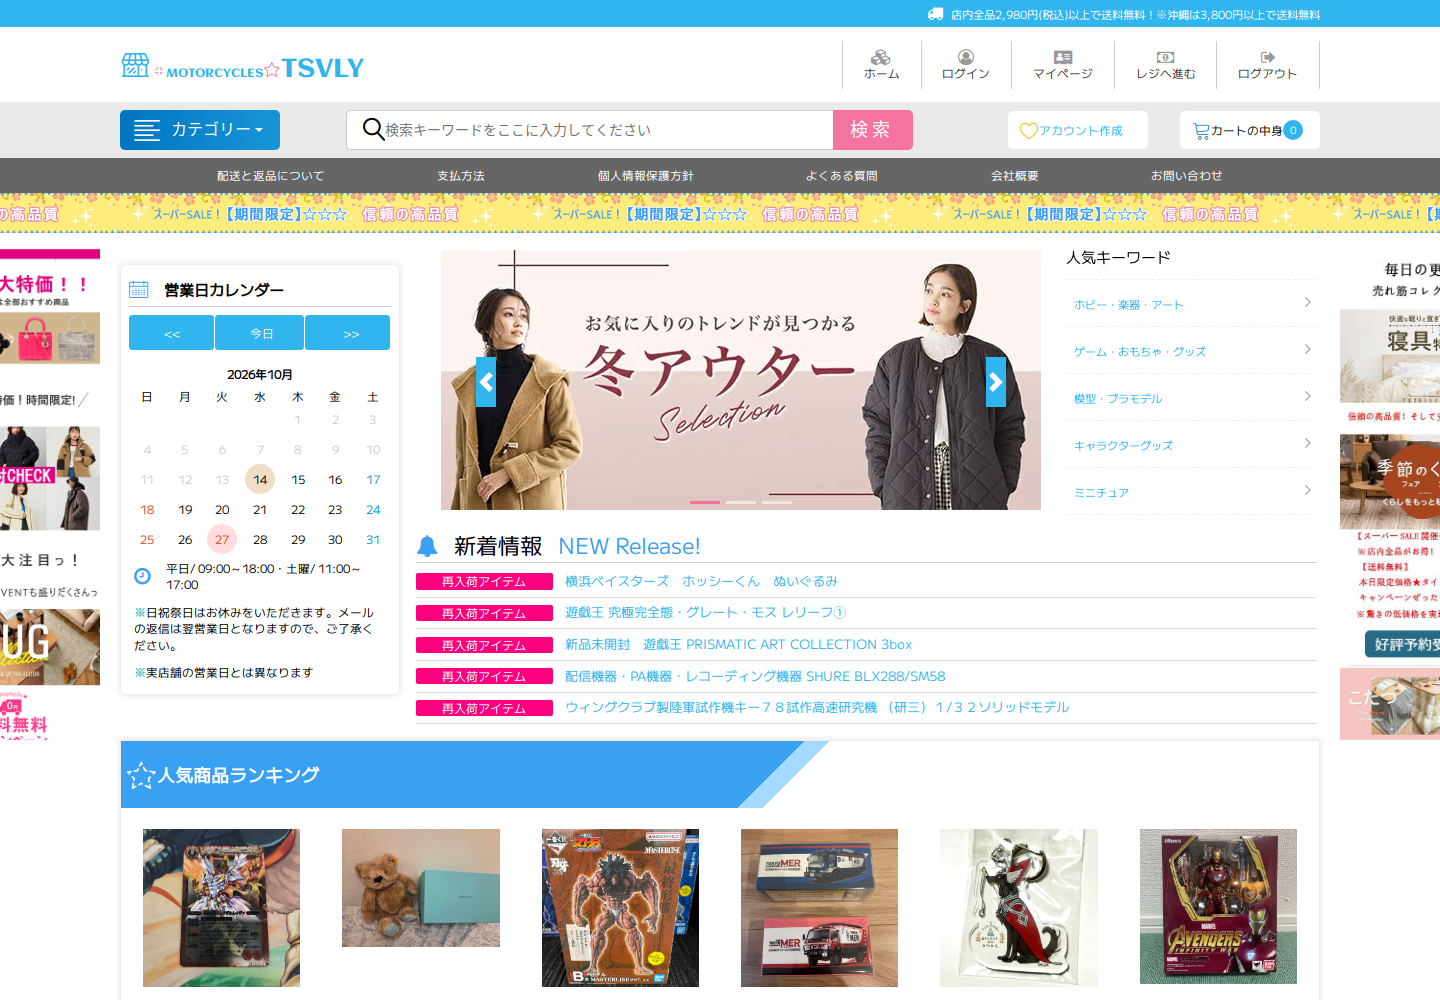Image resolution: width=1440 pixels, height=1000 pixels.
Task: Select calendar date 27
Action: click(x=222, y=539)
